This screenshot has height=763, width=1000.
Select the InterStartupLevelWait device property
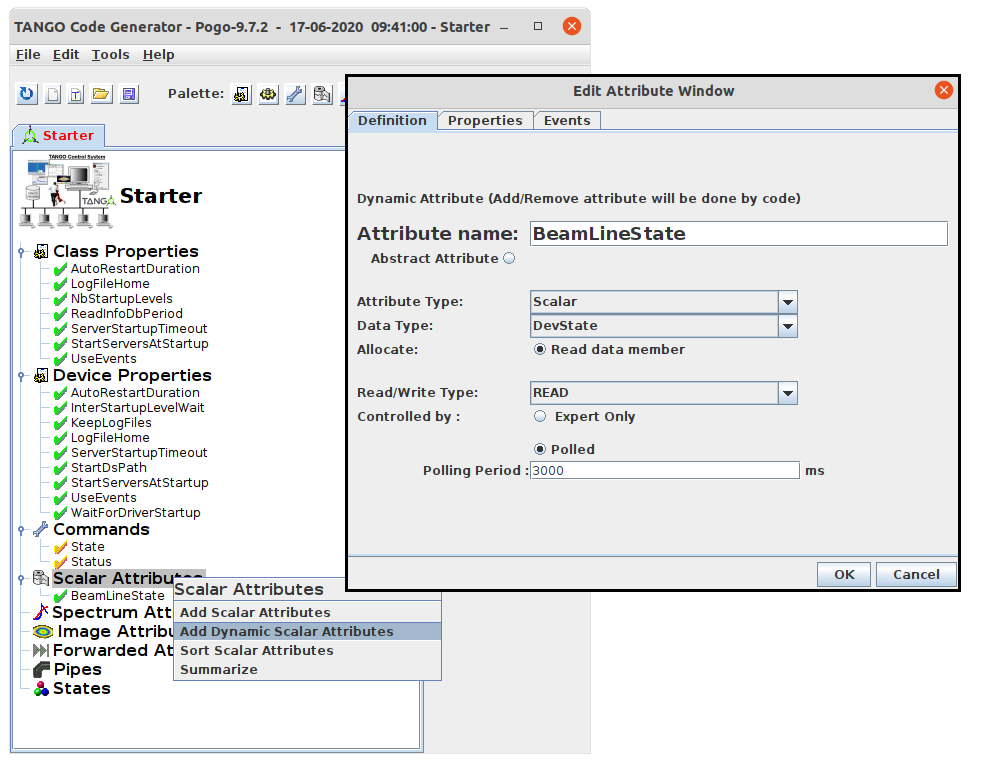pyautogui.click(x=138, y=408)
